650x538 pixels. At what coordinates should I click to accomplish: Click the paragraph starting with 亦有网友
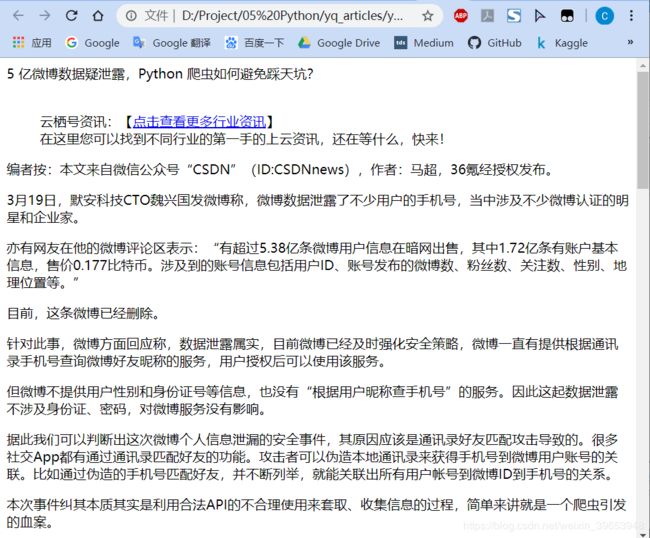pyautogui.click(x=317, y=265)
